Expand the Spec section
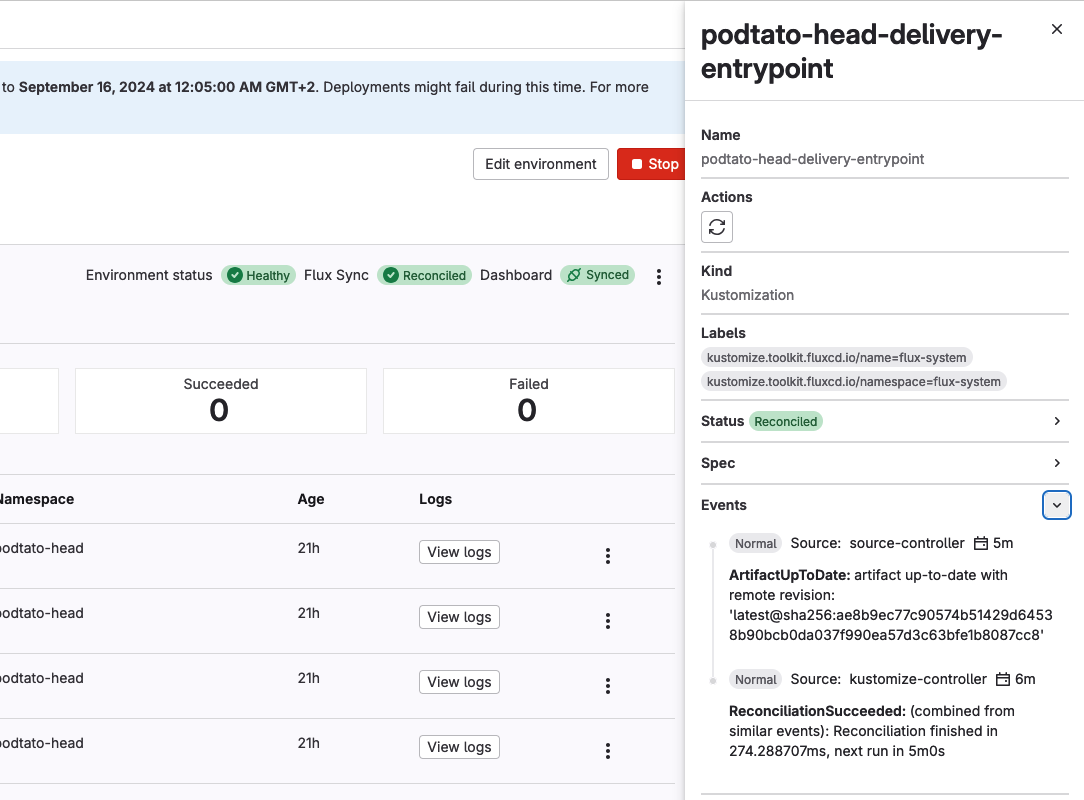This screenshot has width=1084, height=800. tap(1057, 463)
